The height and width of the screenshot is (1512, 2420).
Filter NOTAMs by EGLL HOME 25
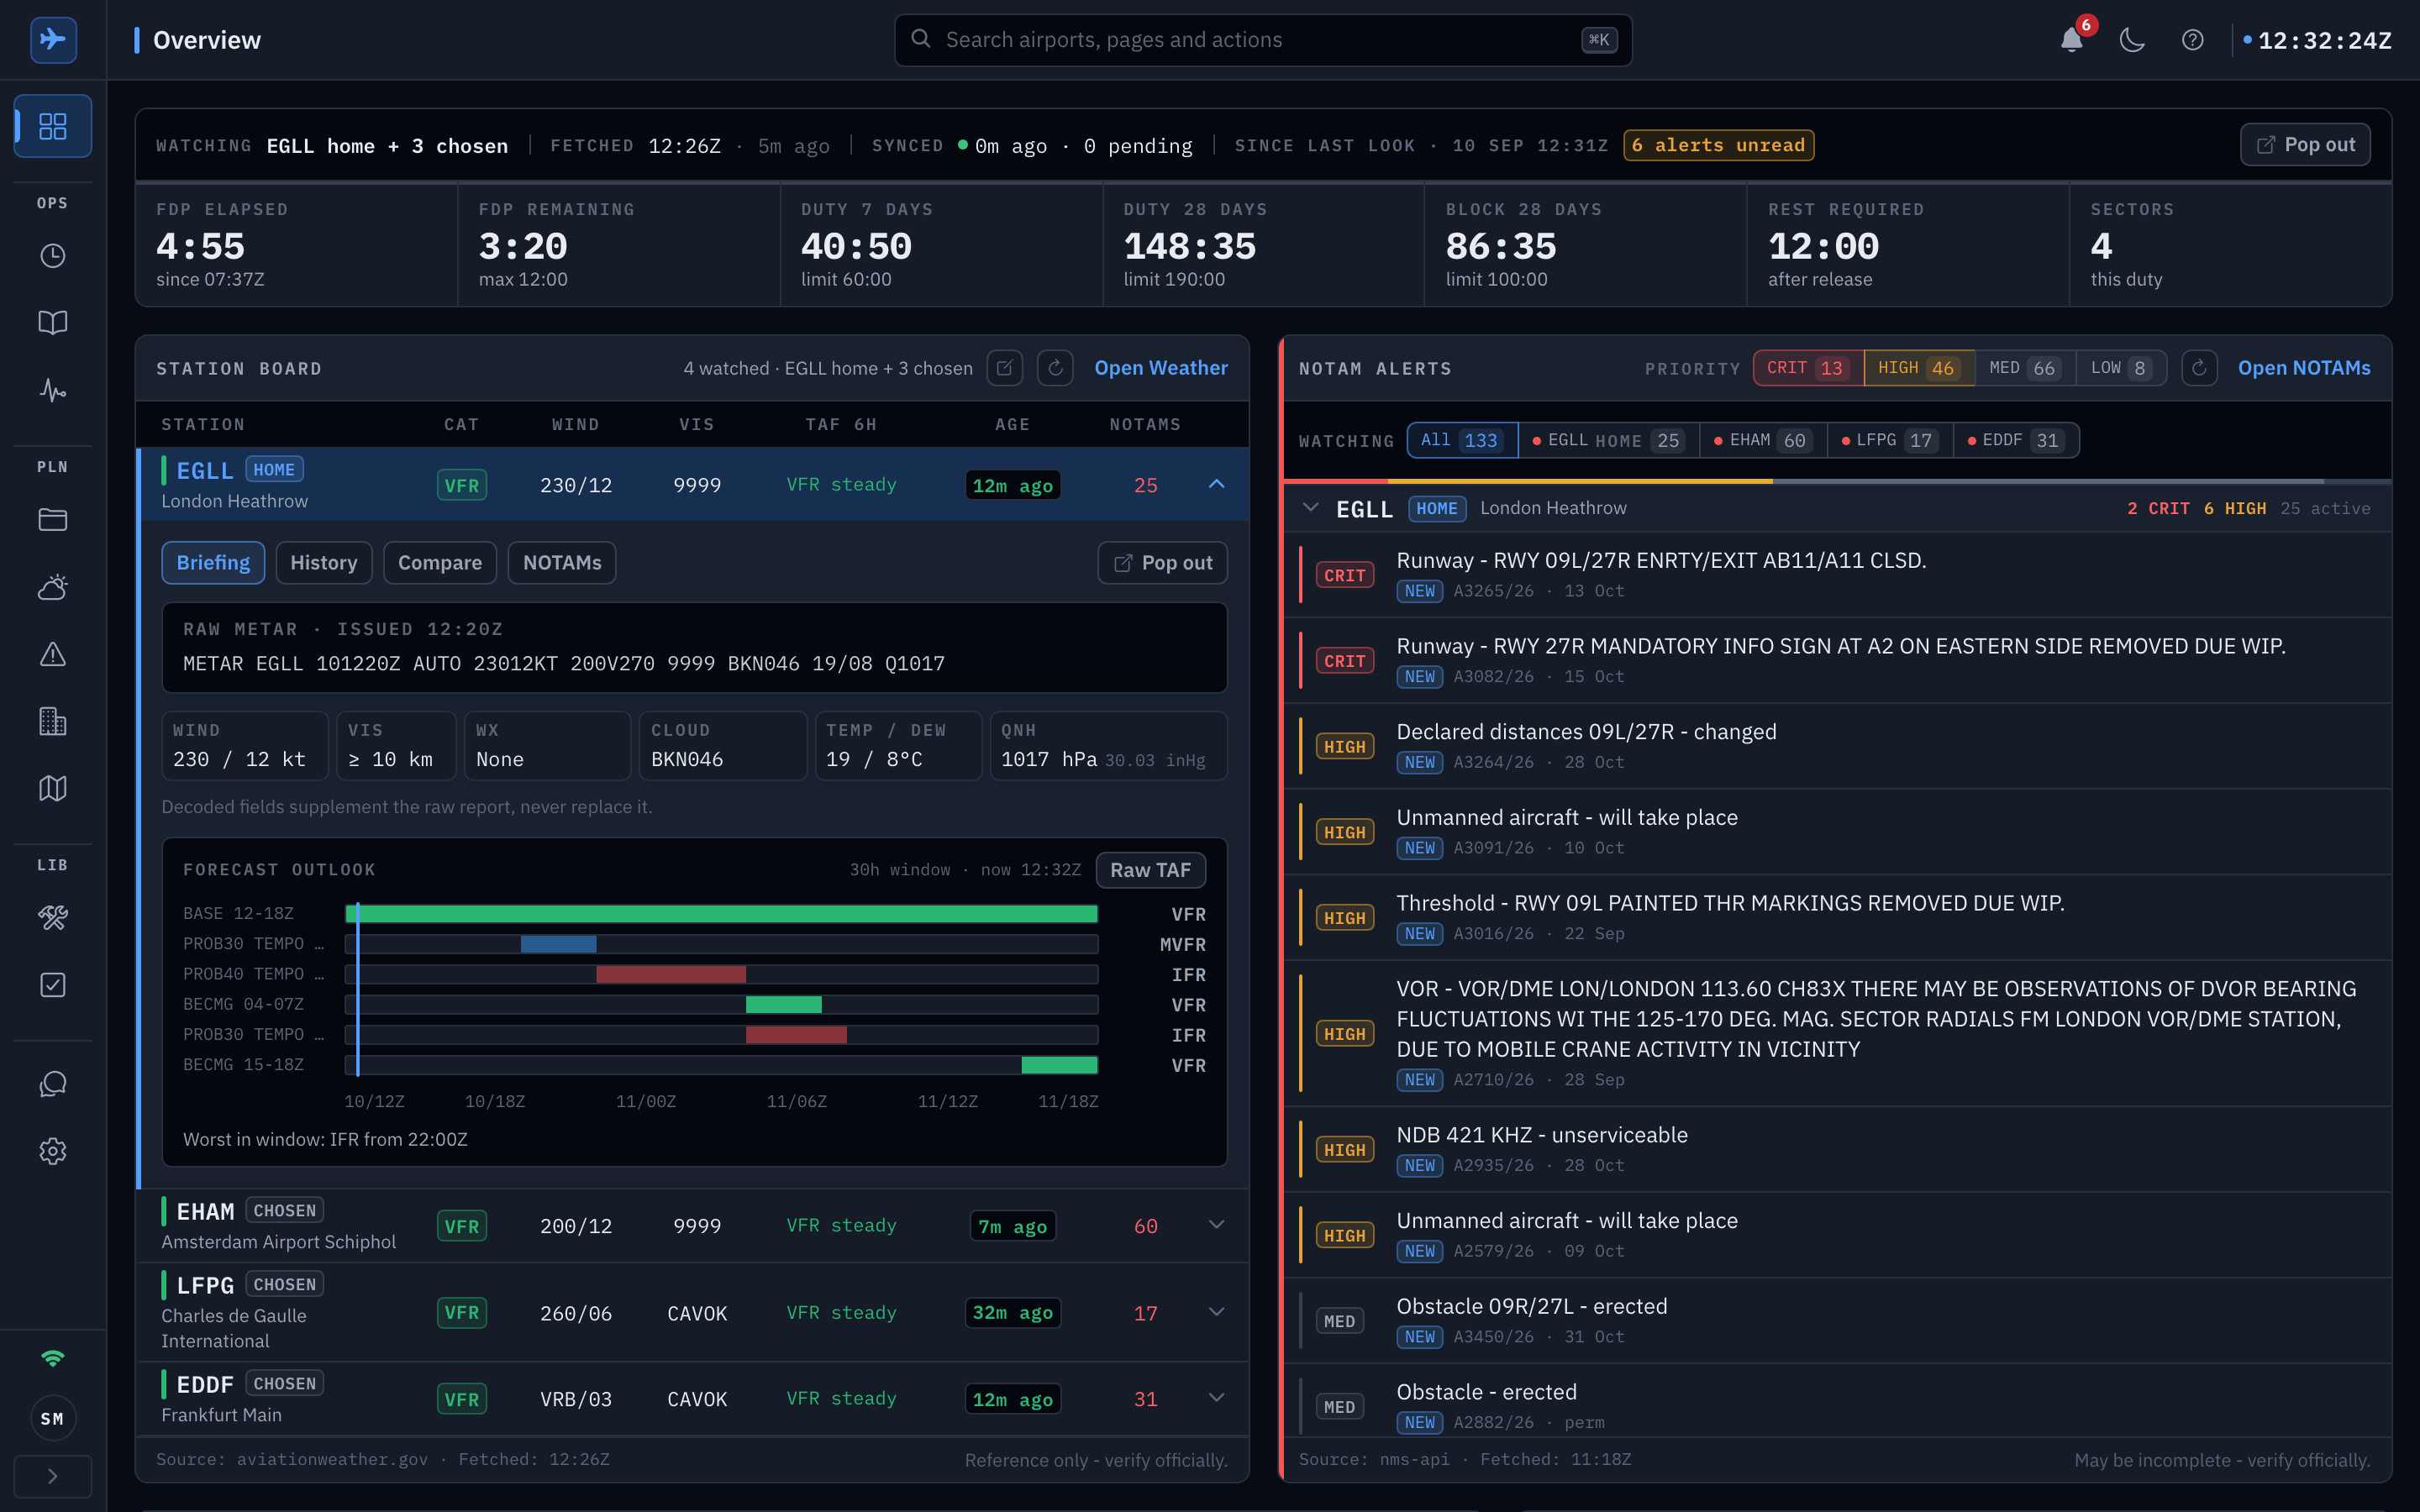point(1609,440)
